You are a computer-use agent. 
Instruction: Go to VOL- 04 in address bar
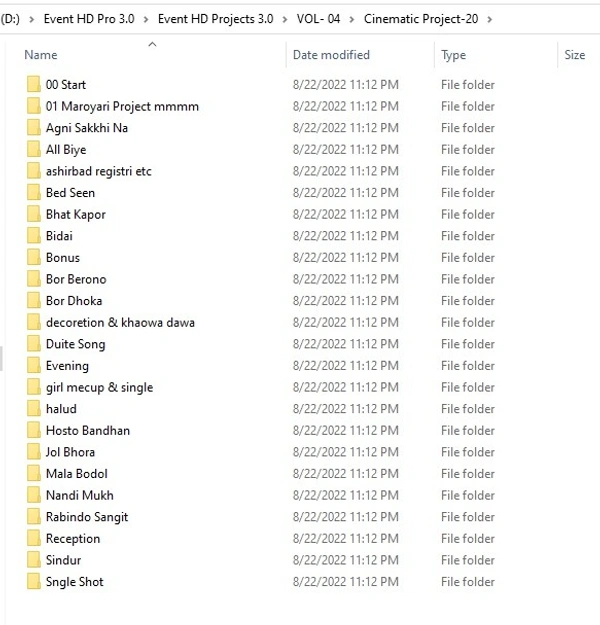coord(318,19)
